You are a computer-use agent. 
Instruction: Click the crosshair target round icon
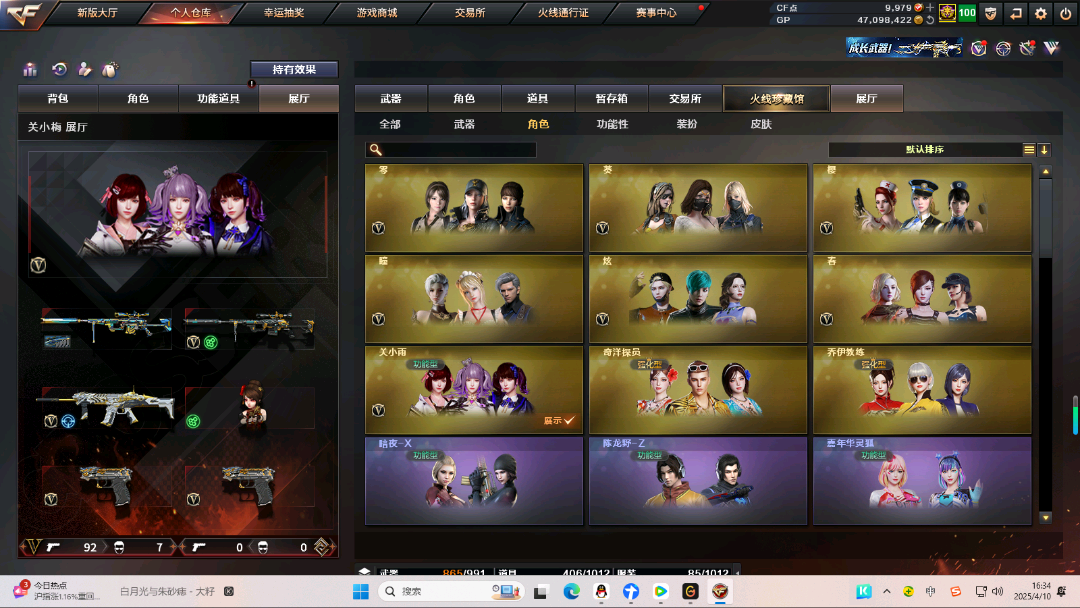click(1003, 48)
